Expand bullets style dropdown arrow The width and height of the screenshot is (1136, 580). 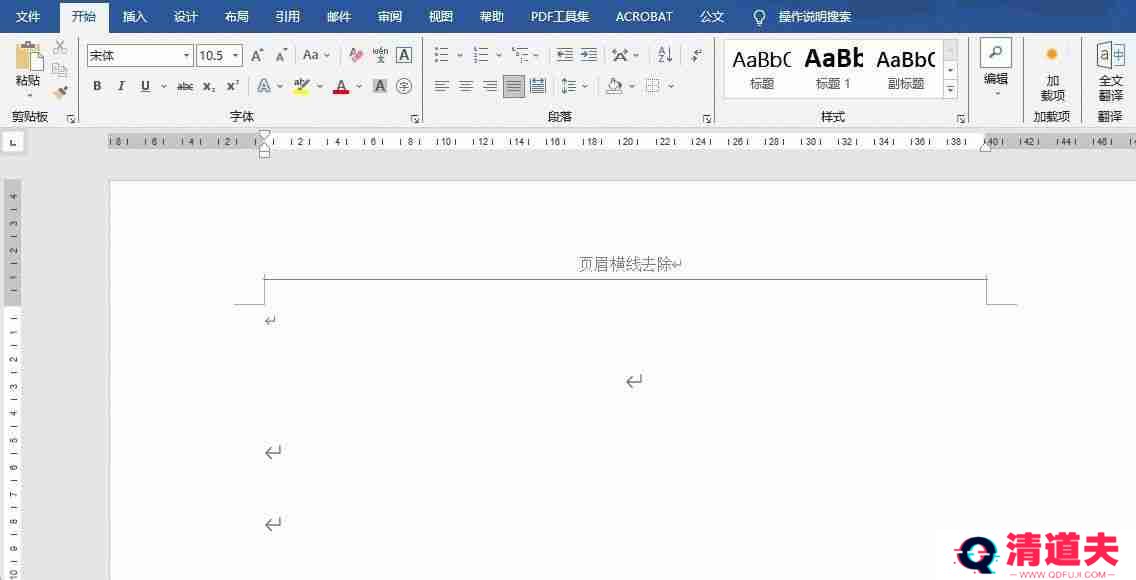pyautogui.click(x=459, y=55)
